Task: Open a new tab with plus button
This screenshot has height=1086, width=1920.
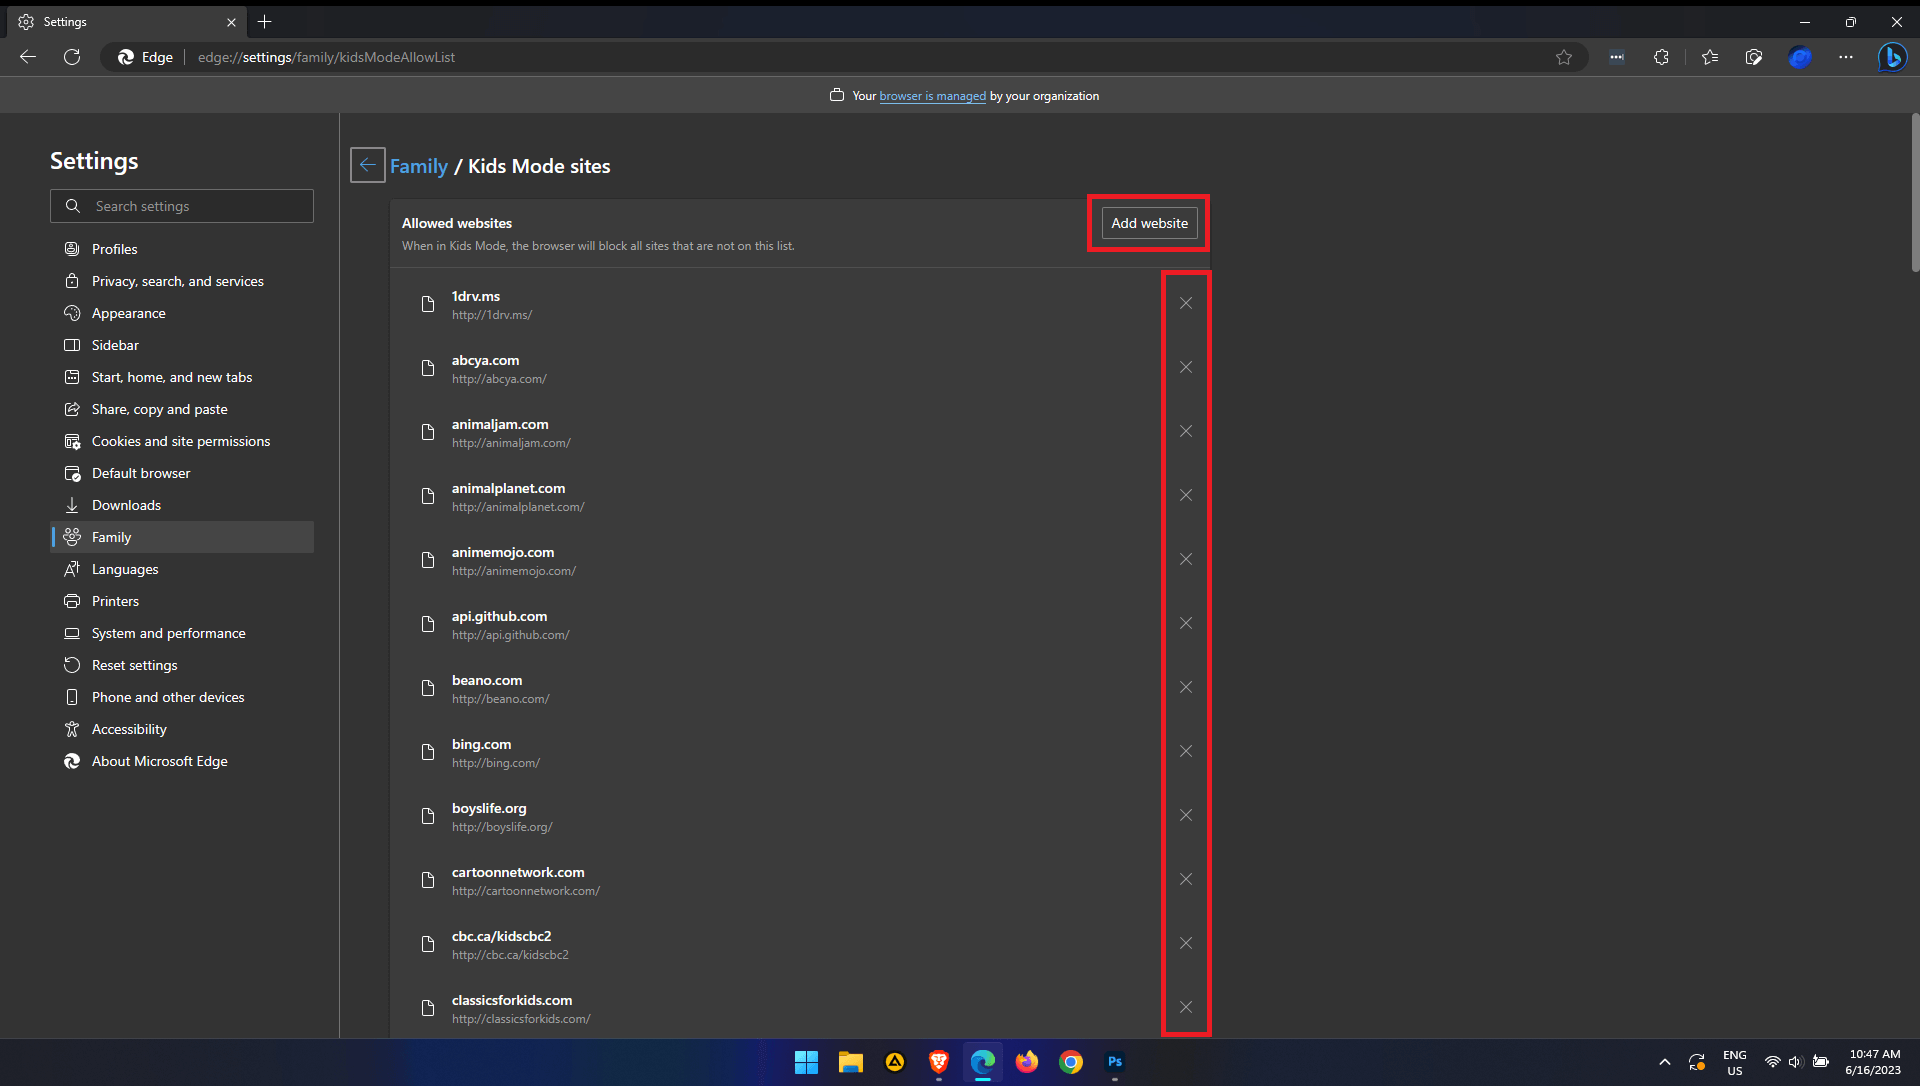Action: point(265,22)
